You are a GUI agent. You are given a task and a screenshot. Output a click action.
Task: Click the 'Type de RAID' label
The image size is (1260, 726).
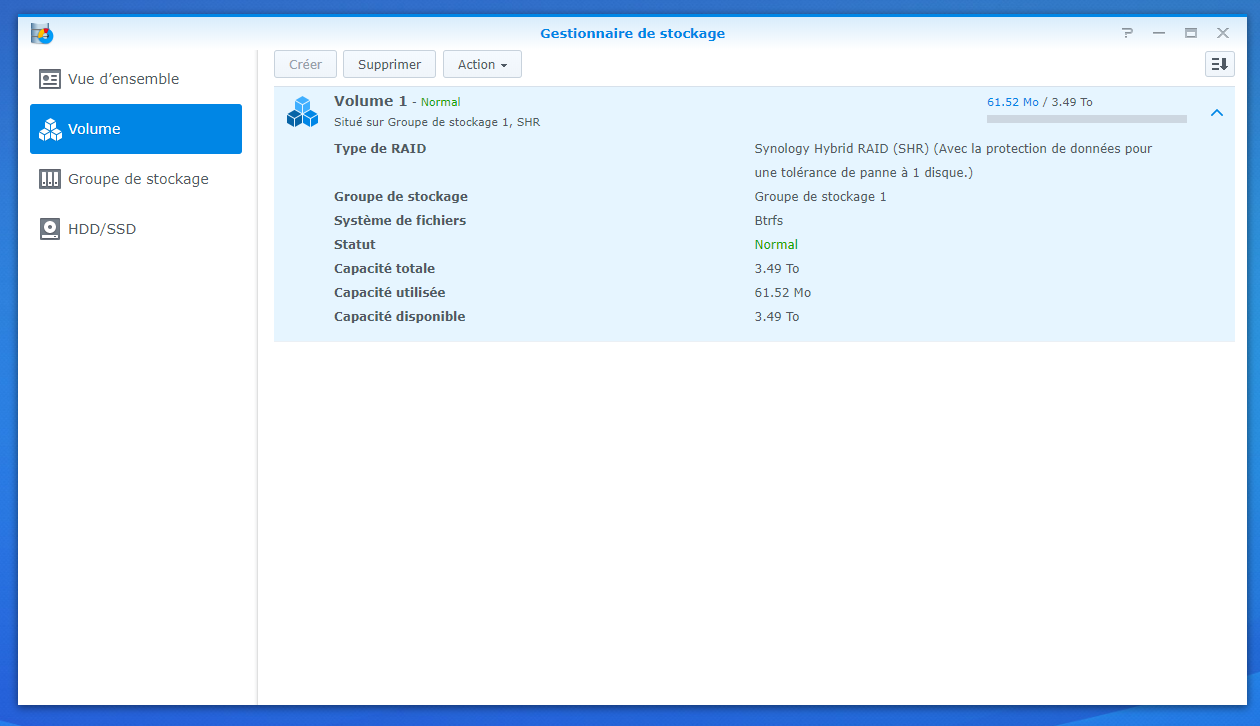point(380,149)
